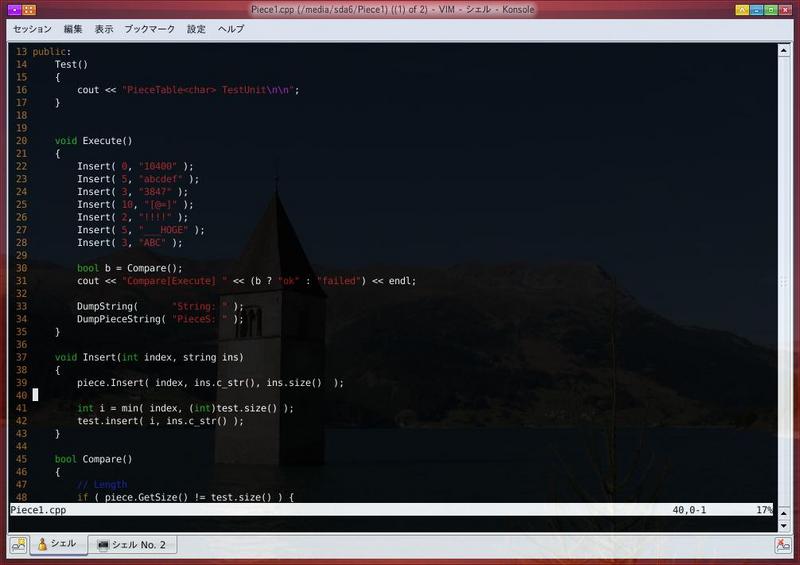This screenshot has height=565, width=800.
Task: Switch to the シェル tab
Action: pyautogui.click(x=58, y=544)
